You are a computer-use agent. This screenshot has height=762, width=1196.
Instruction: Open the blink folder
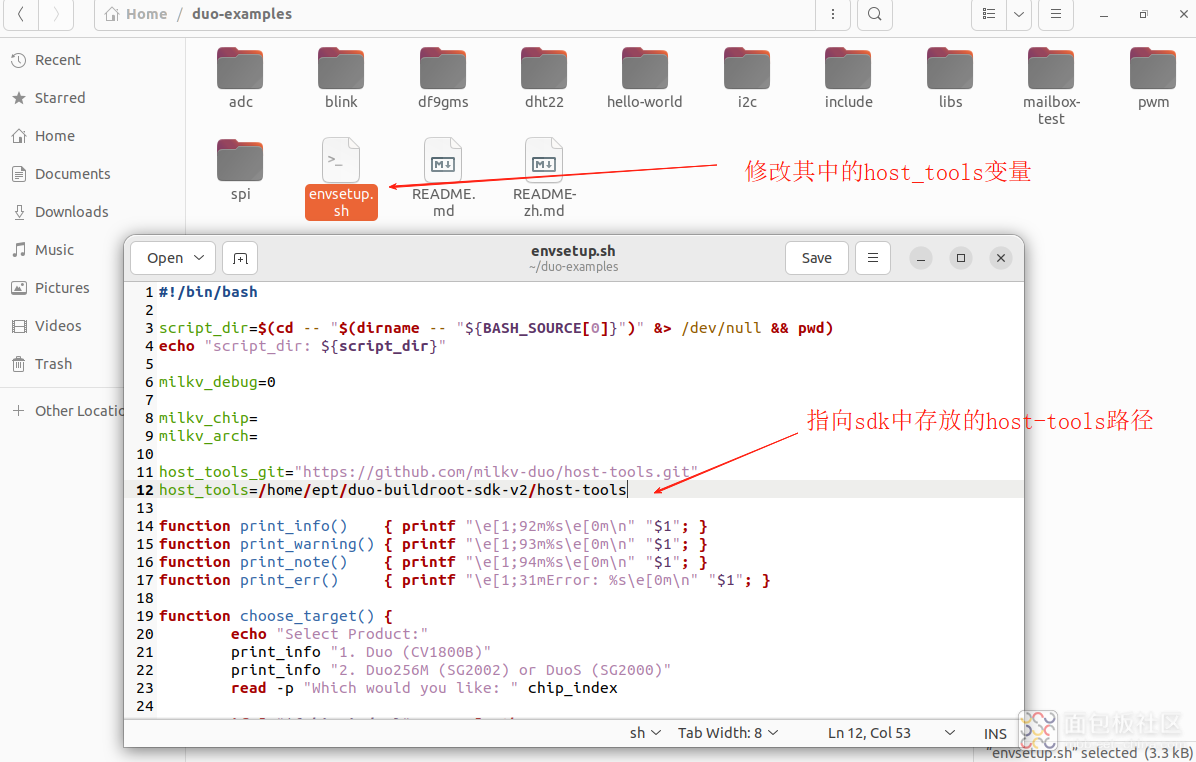pos(341,78)
